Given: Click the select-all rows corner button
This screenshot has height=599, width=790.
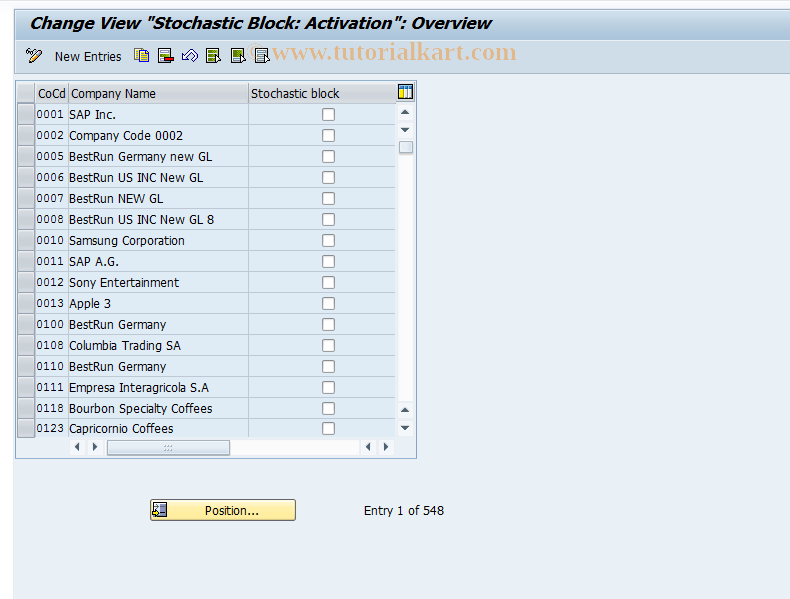Looking at the screenshot, I should pyautogui.click(x=26, y=93).
